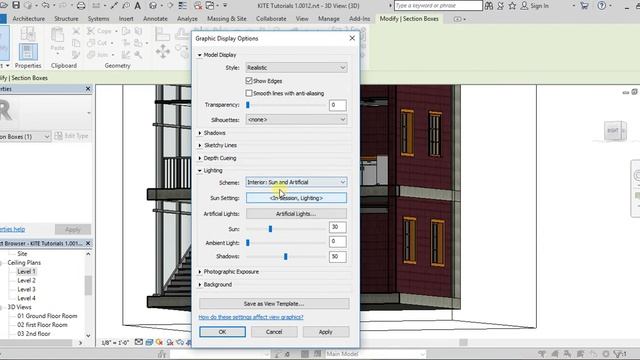The image size is (640, 360).
Task: Open the Switch Windows icon
Action: (x=210, y=6)
